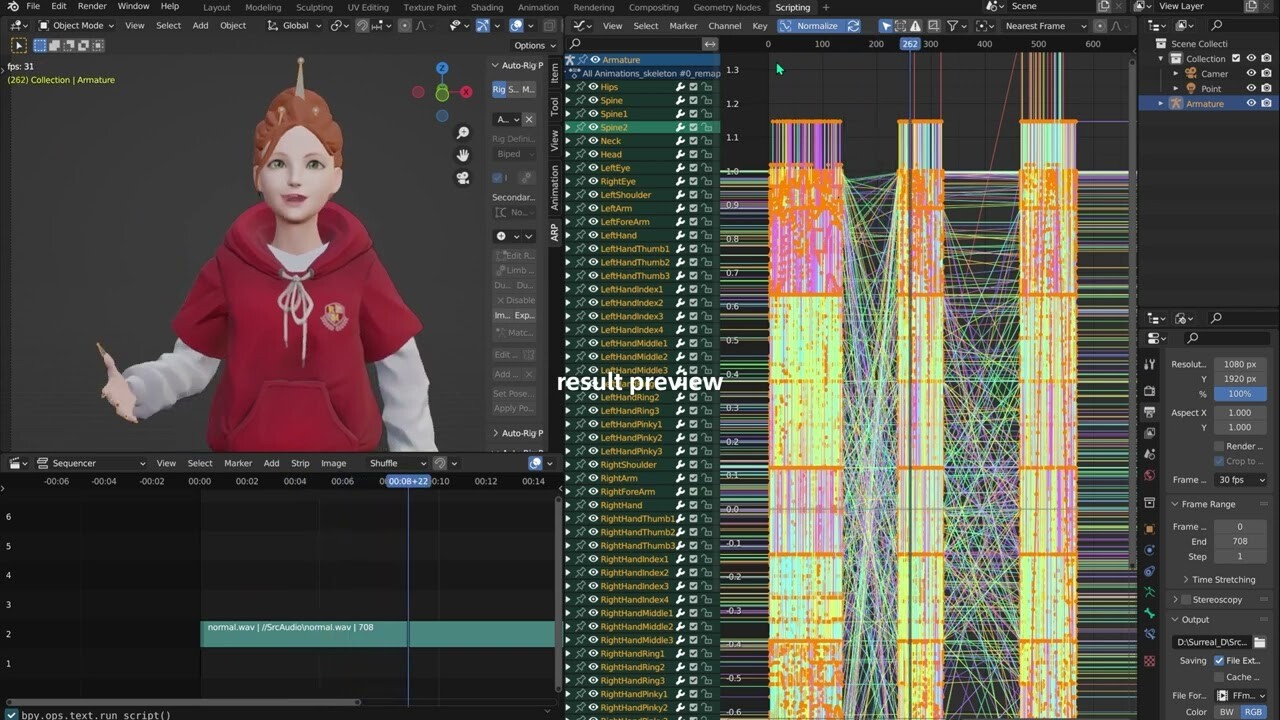Screen dimensions: 1280x720
Task: Click the Sequencer editor type icon
Action: (x=16, y=462)
